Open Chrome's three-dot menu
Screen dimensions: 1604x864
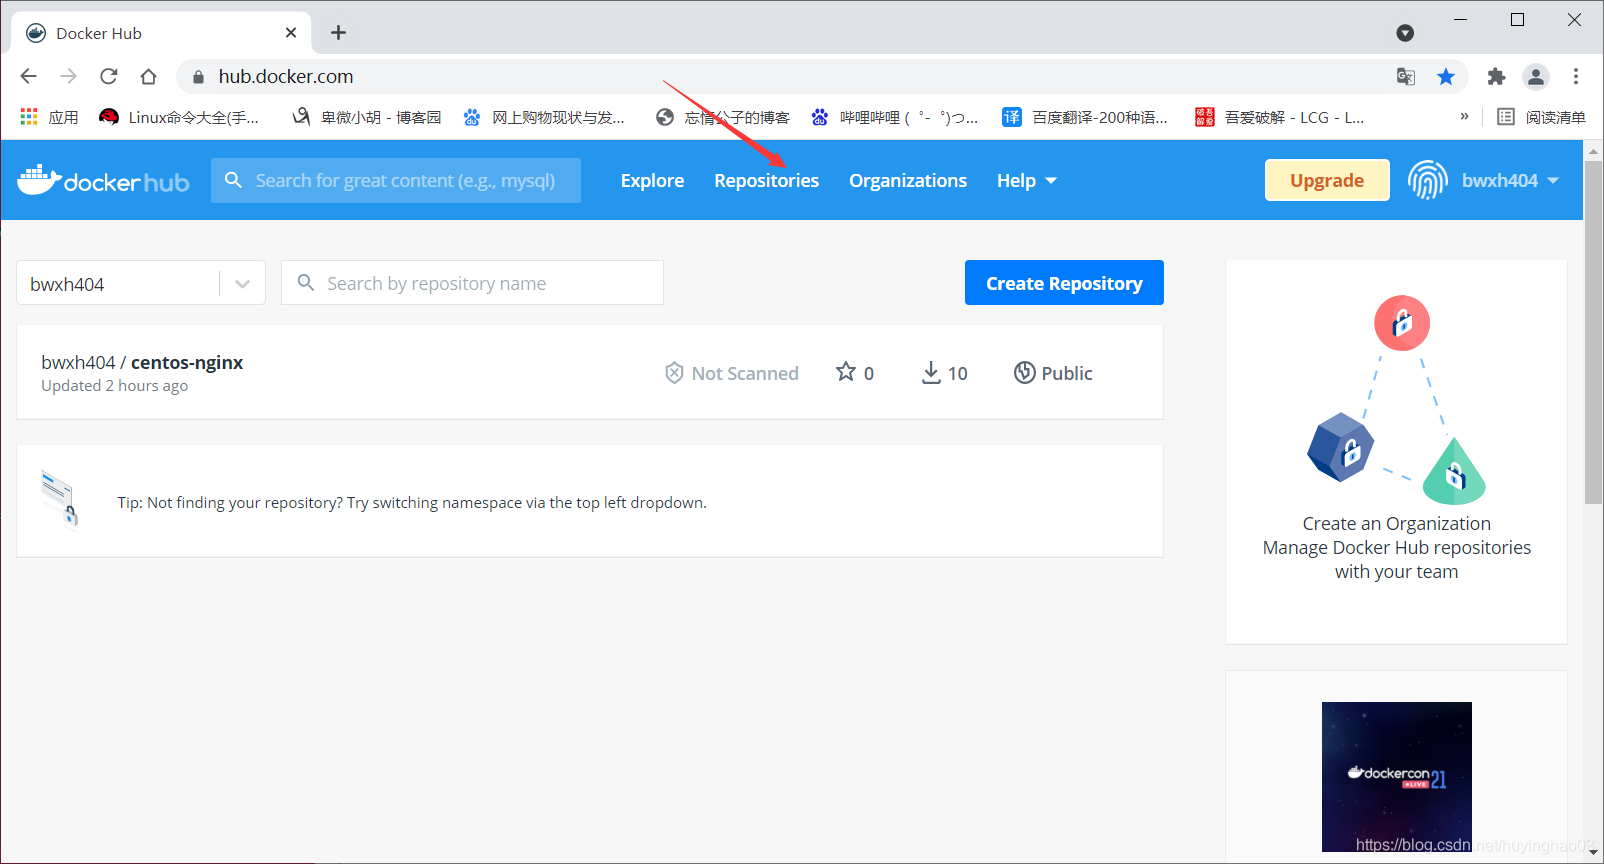[x=1576, y=76]
